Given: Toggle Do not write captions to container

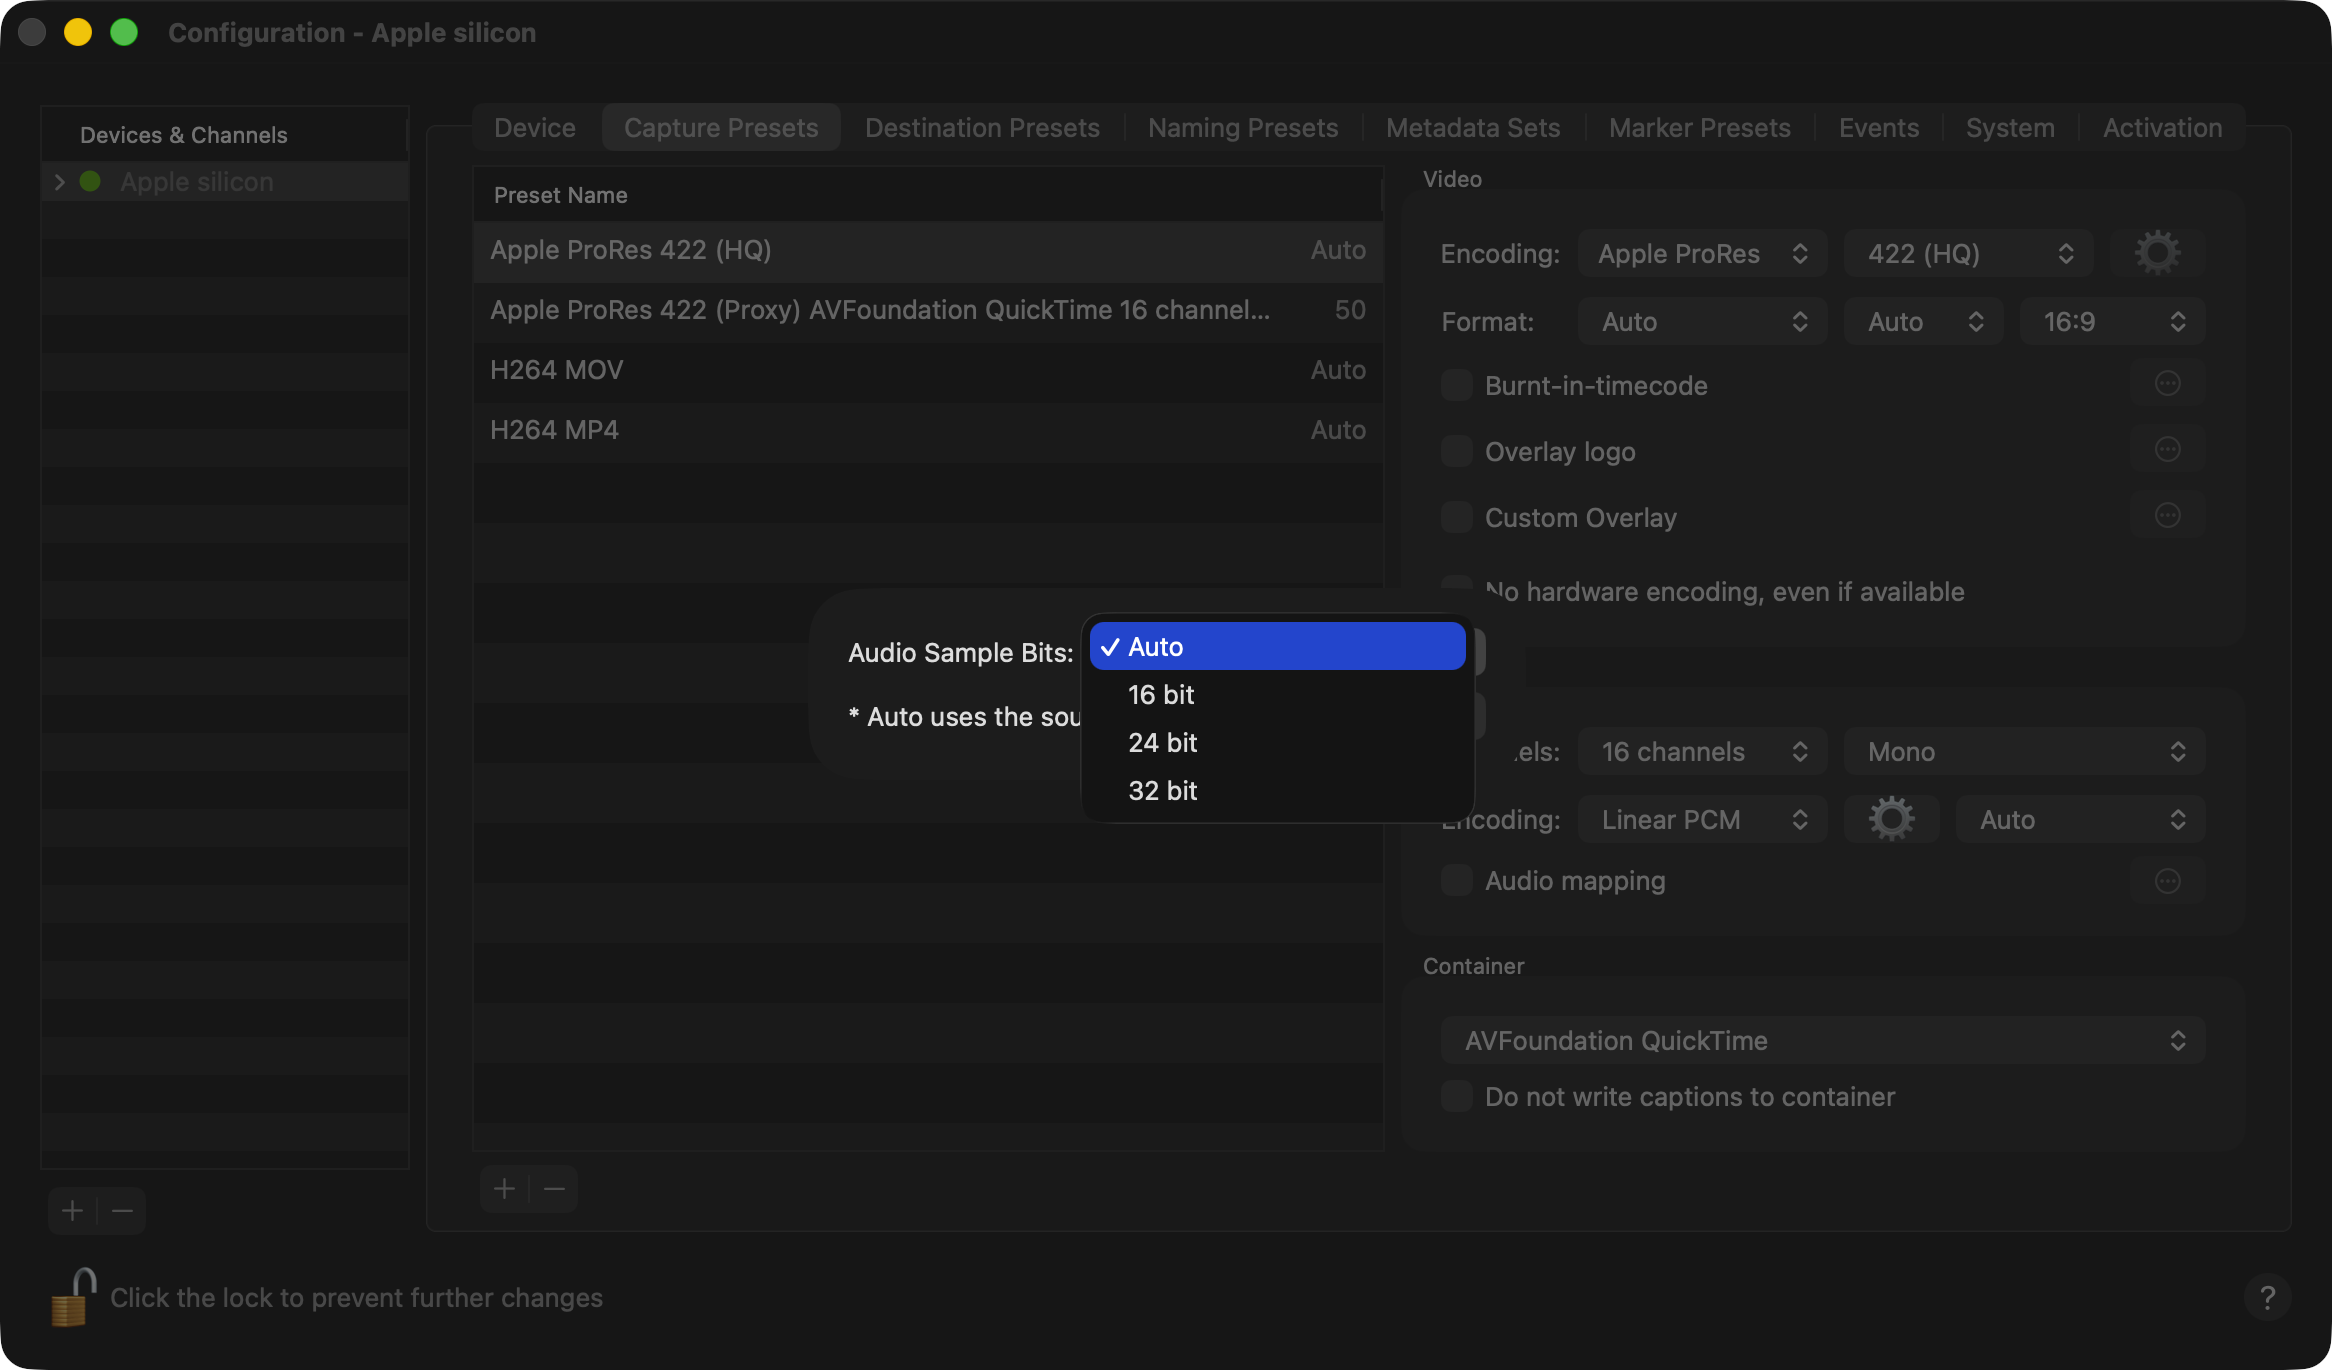Looking at the screenshot, I should 1457,1096.
